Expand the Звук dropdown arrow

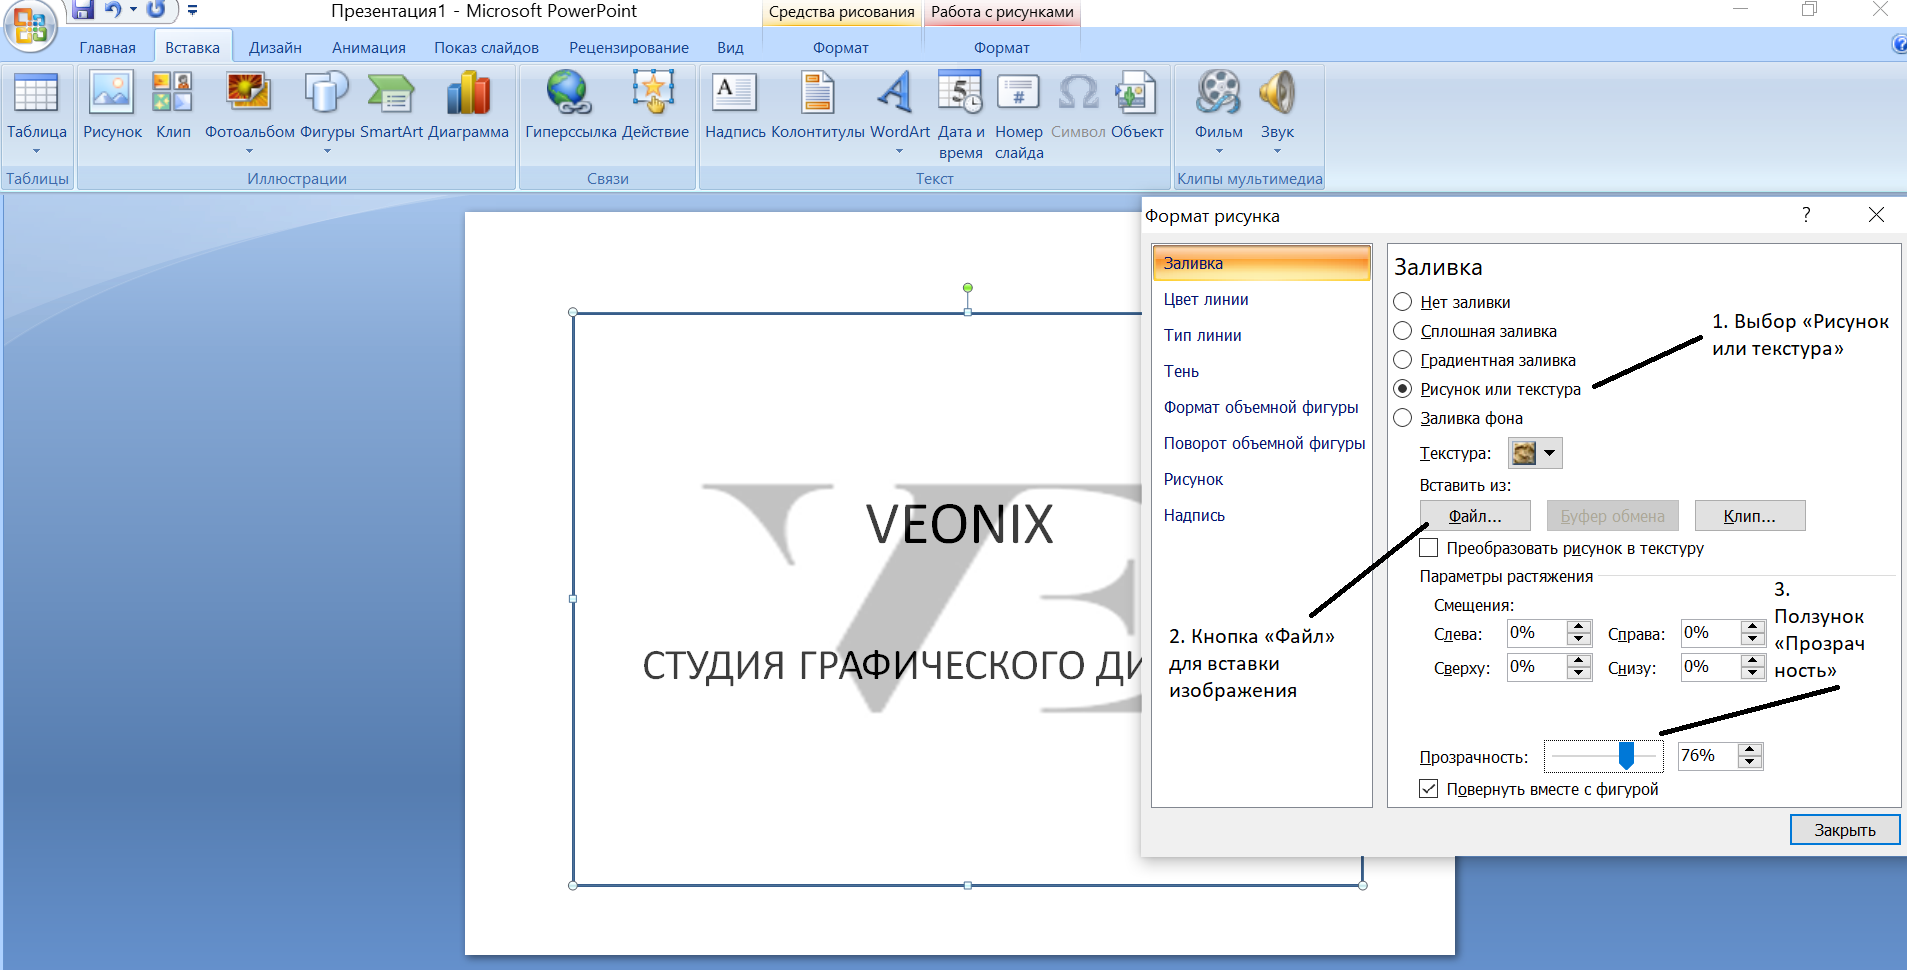(1277, 151)
